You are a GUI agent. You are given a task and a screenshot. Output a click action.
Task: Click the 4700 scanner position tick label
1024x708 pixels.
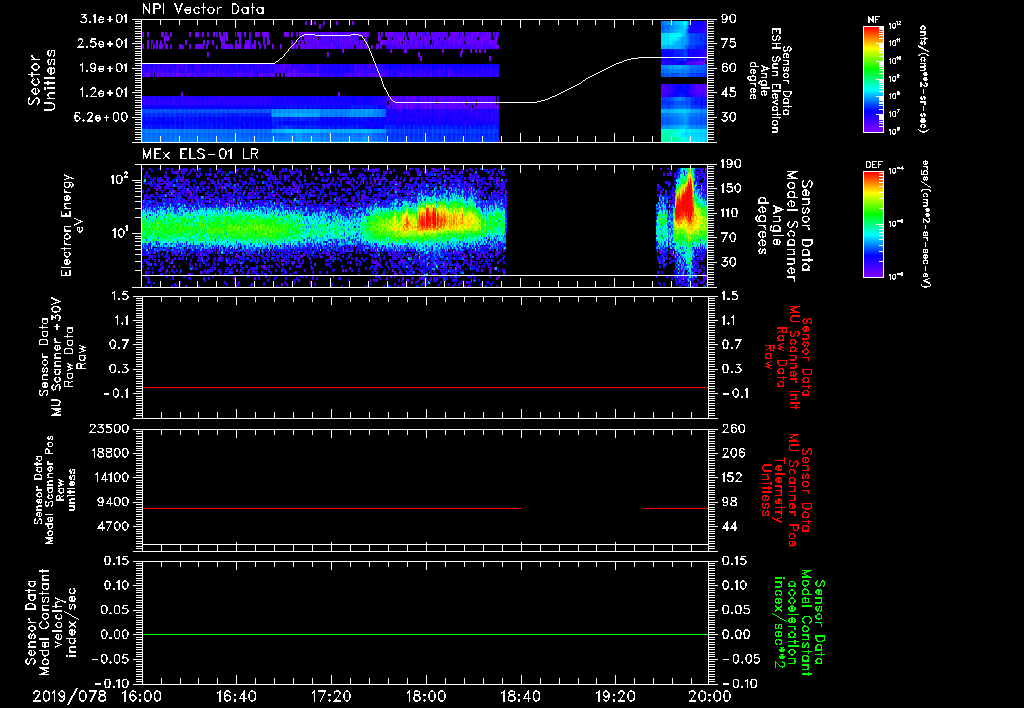click(112, 526)
